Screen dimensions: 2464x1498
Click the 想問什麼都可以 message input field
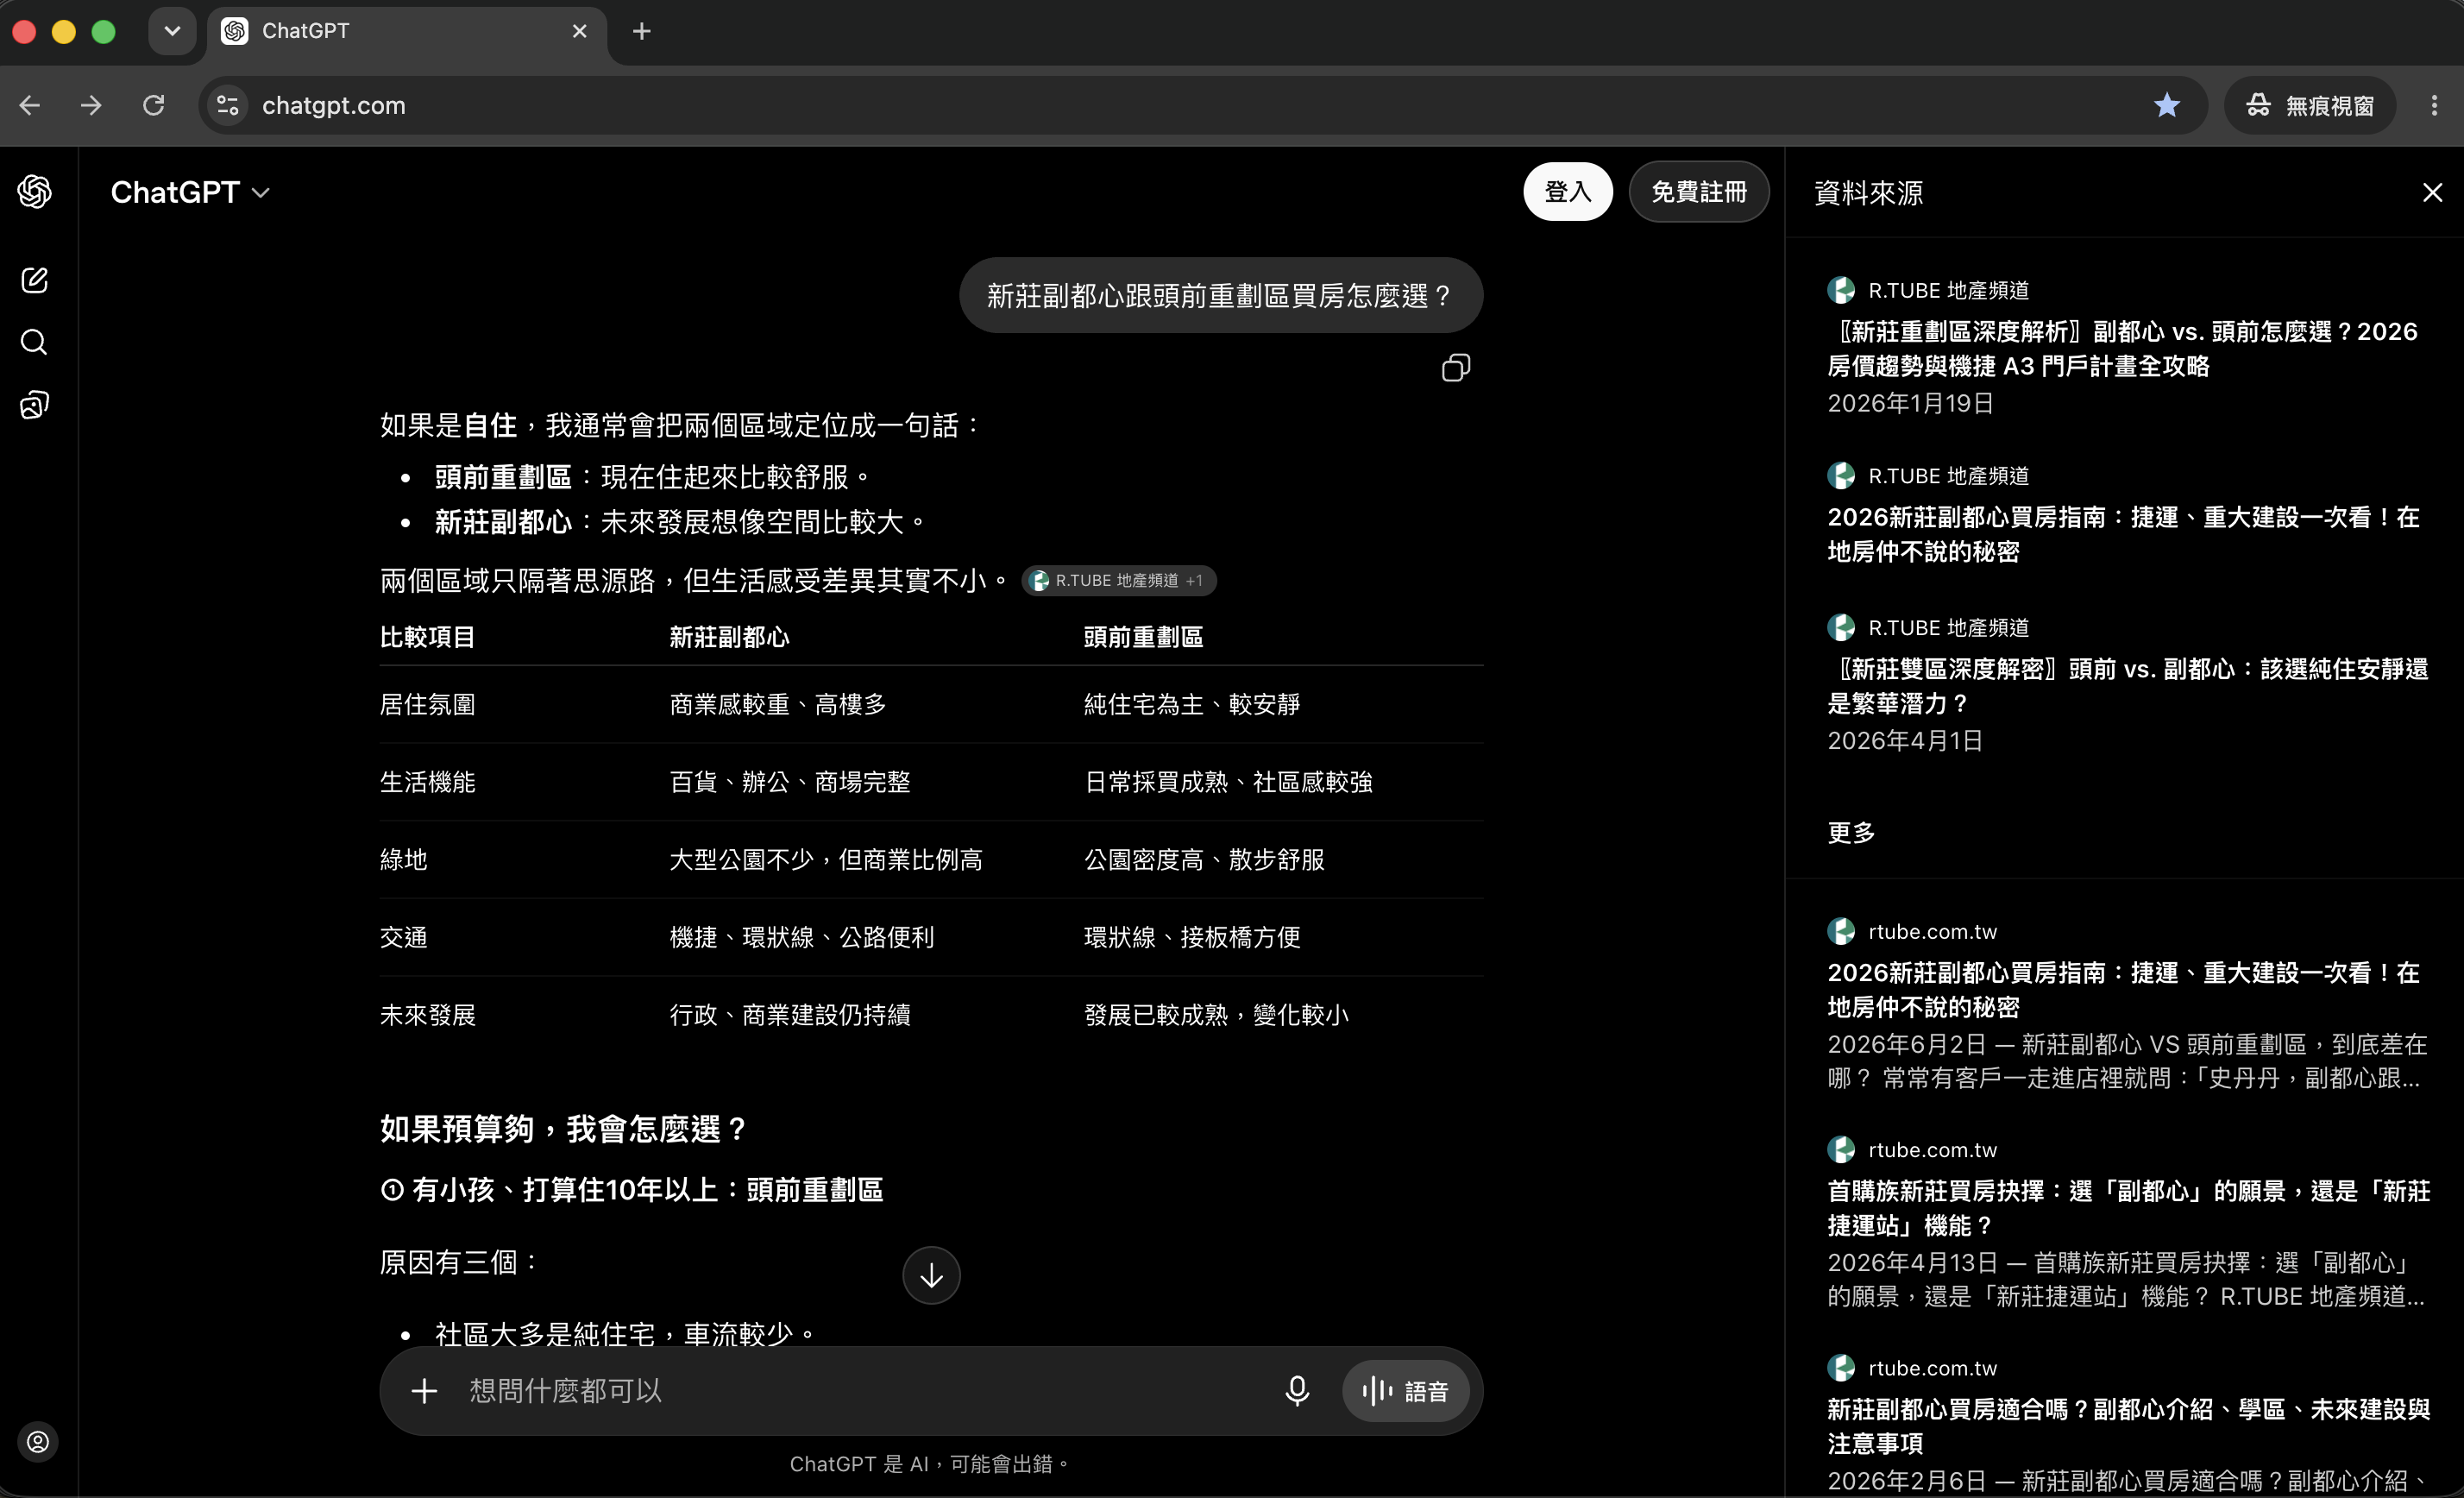click(865, 1391)
